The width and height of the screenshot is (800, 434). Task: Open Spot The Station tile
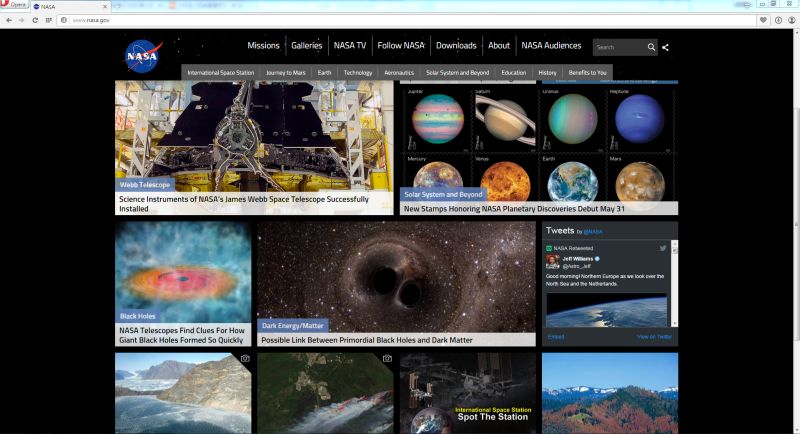click(468, 393)
